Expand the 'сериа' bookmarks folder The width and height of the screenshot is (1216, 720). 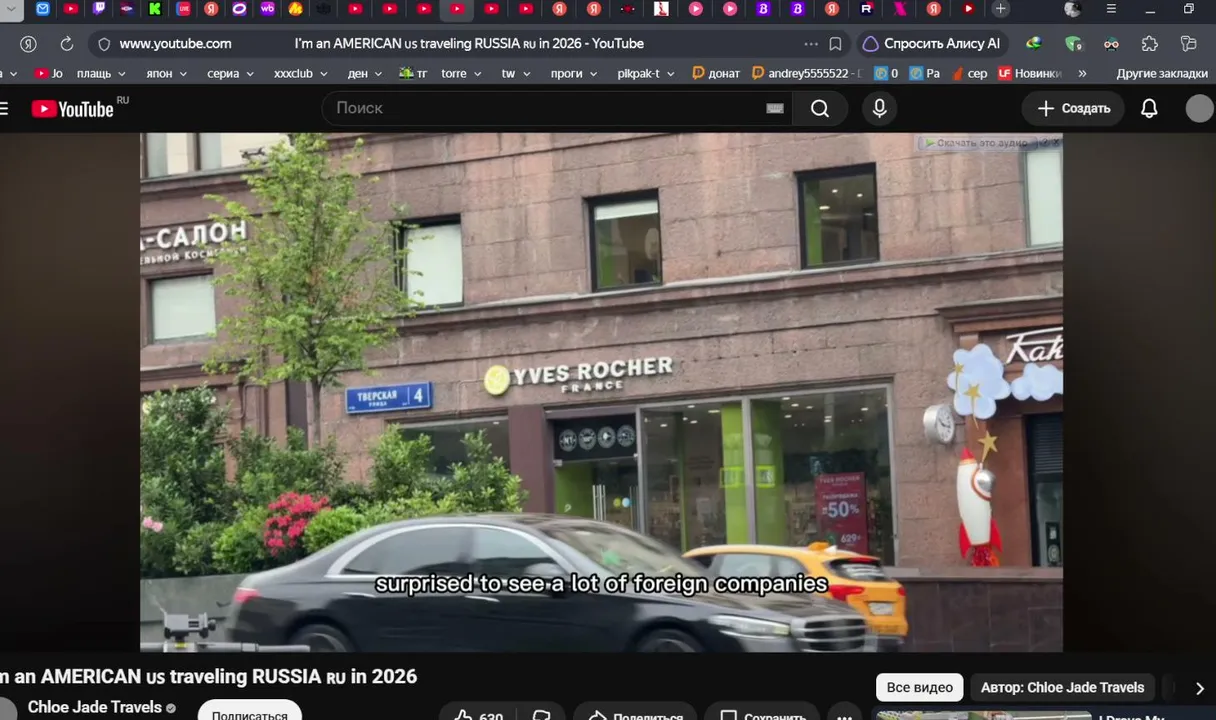pyautogui.click(x=231, y=74)
